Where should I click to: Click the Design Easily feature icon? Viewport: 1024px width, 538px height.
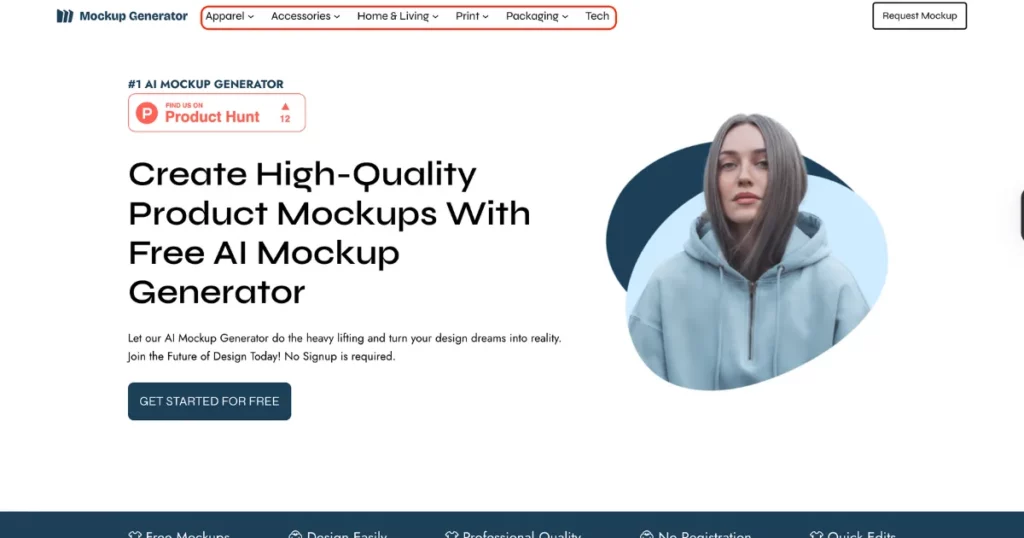[295, 534]
